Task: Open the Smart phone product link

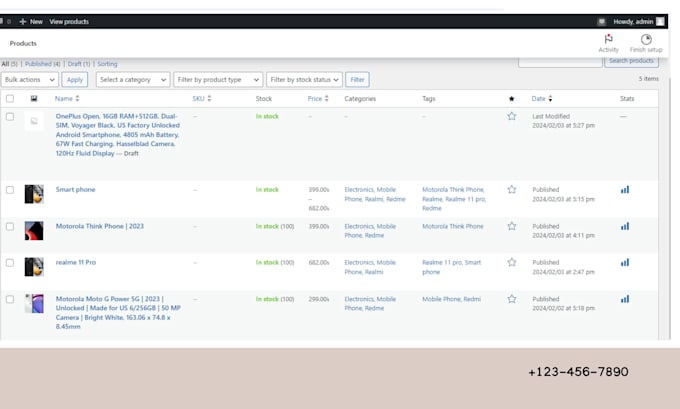Action: coord(75,190)
